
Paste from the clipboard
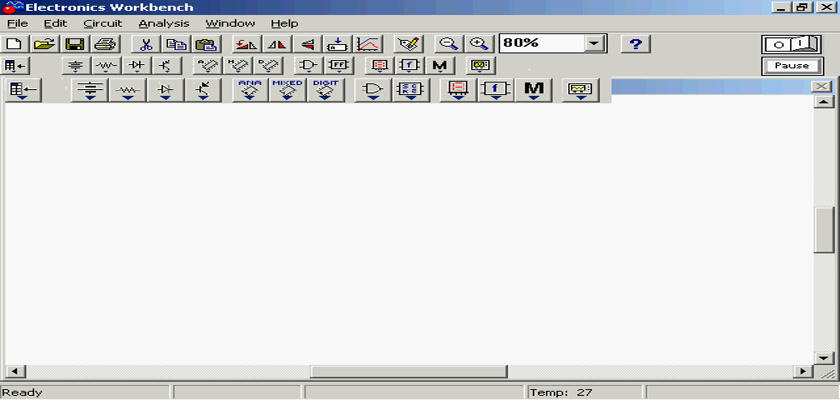pyautogui.click(x=206, y=44)
